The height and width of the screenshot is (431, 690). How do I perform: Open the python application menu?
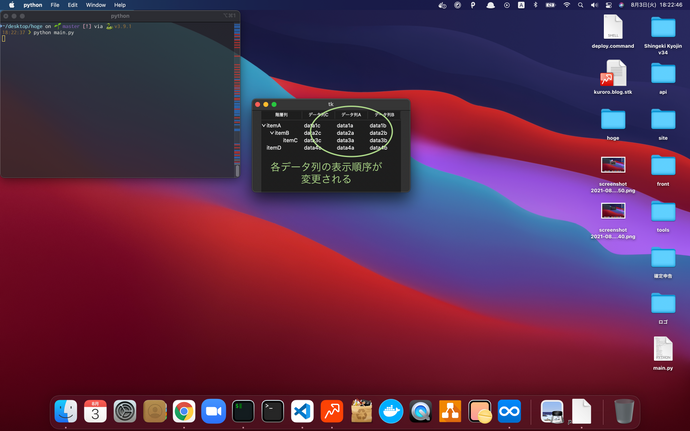tap(33, 5)
